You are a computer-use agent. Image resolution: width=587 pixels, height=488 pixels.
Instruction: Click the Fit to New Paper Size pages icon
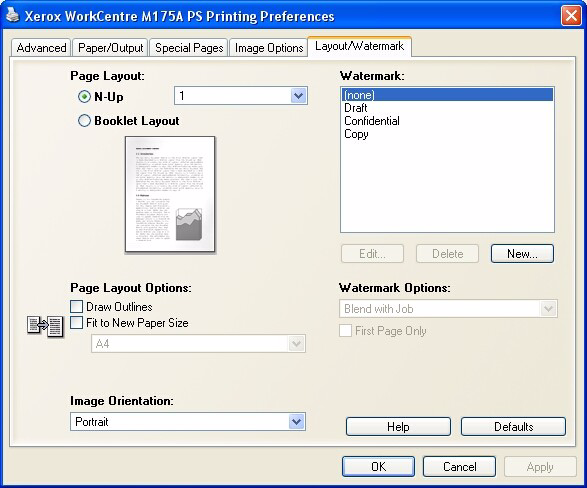coord(45,326)
